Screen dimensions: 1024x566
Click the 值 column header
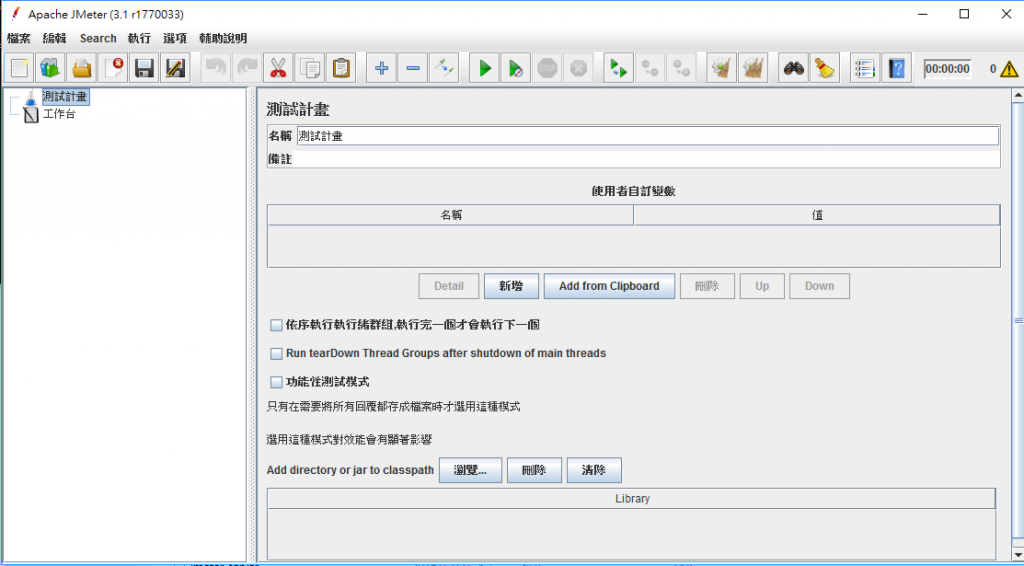[x=817, y=215]
